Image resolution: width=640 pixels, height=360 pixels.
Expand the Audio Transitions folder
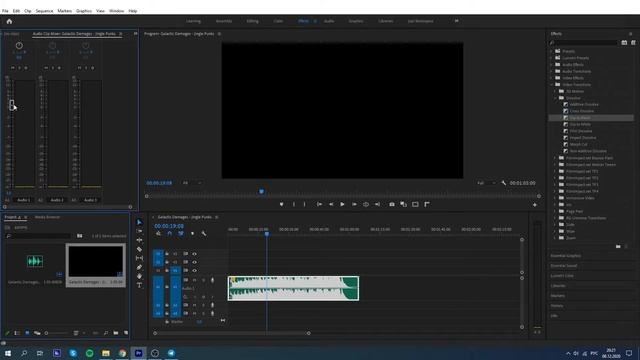551,71
